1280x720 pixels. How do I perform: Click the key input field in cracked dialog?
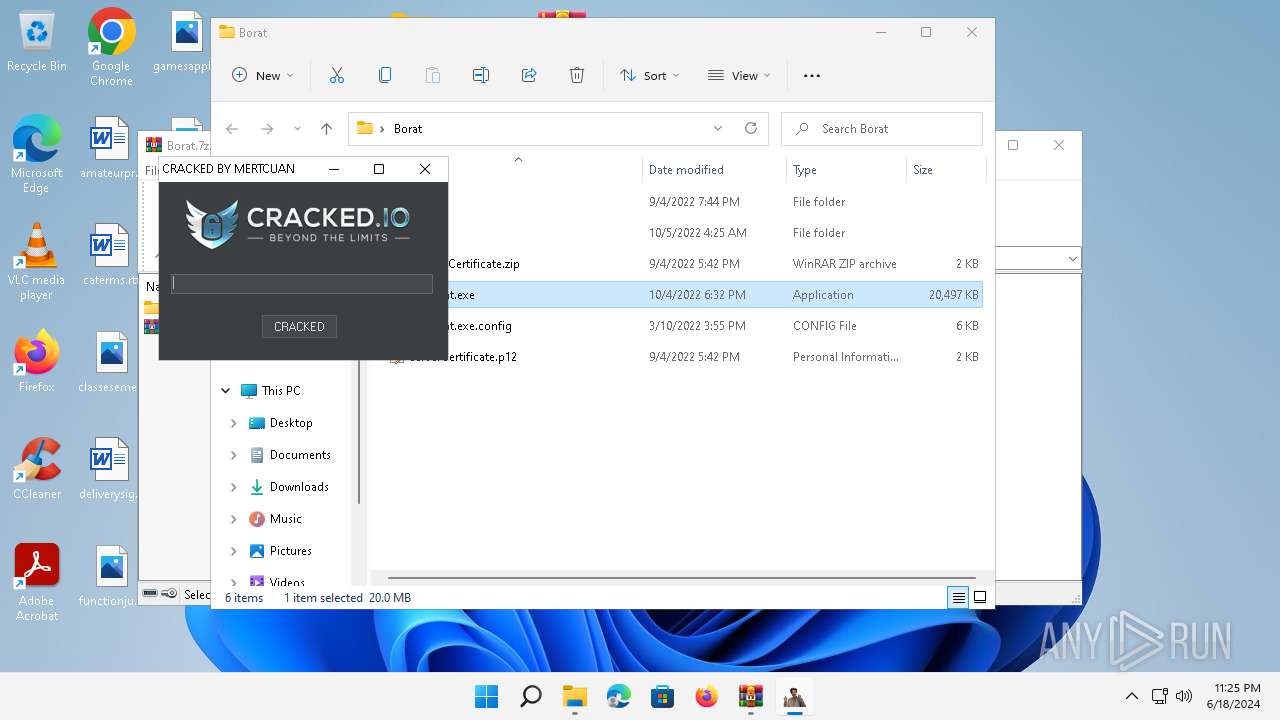(x=302, y=284)
